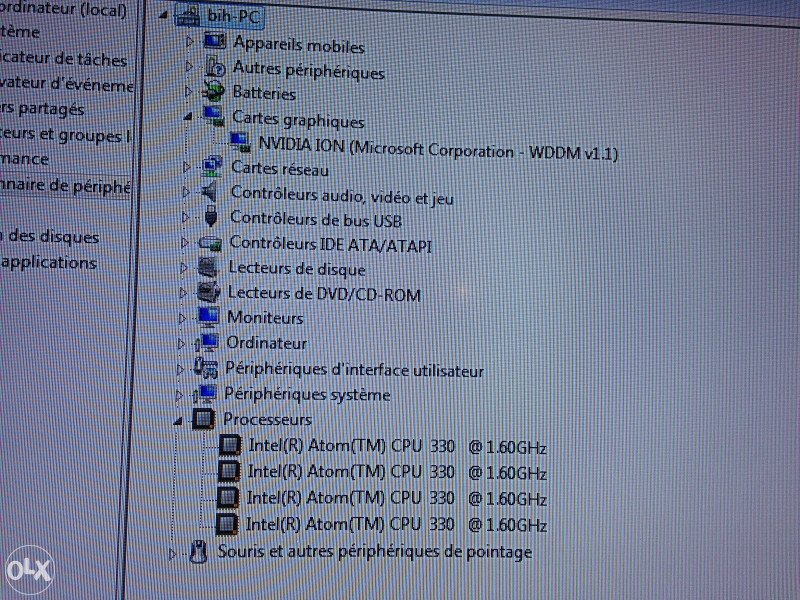
Task: Select the bih-PC label
Action: pyautogui.click(x=233, y=16)
